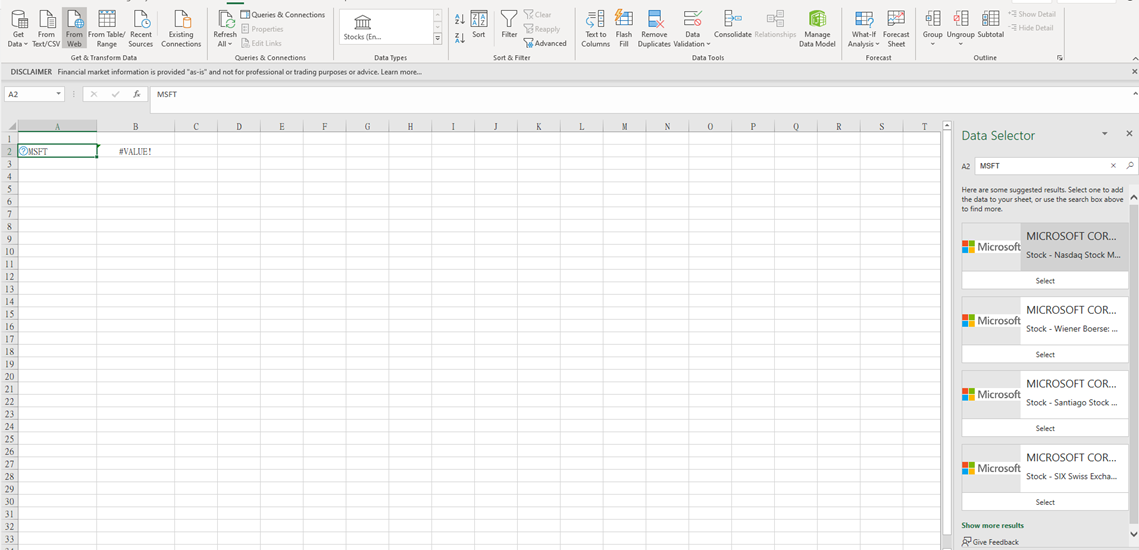Select the Nasdaq Microsoft result
The image size is (1139, 550).
click(1045, 280)
